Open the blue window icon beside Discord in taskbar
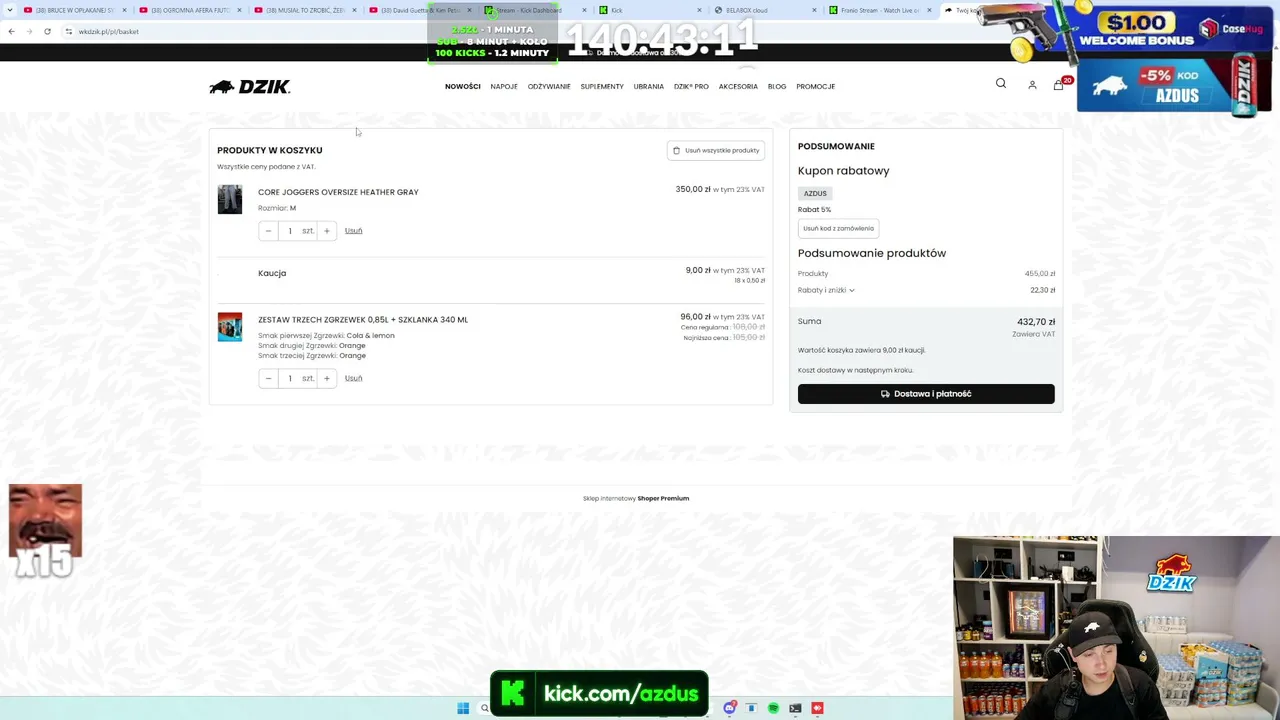Image resolution: width=1280 pixels, height=720 pixels. tap(752, 708)
